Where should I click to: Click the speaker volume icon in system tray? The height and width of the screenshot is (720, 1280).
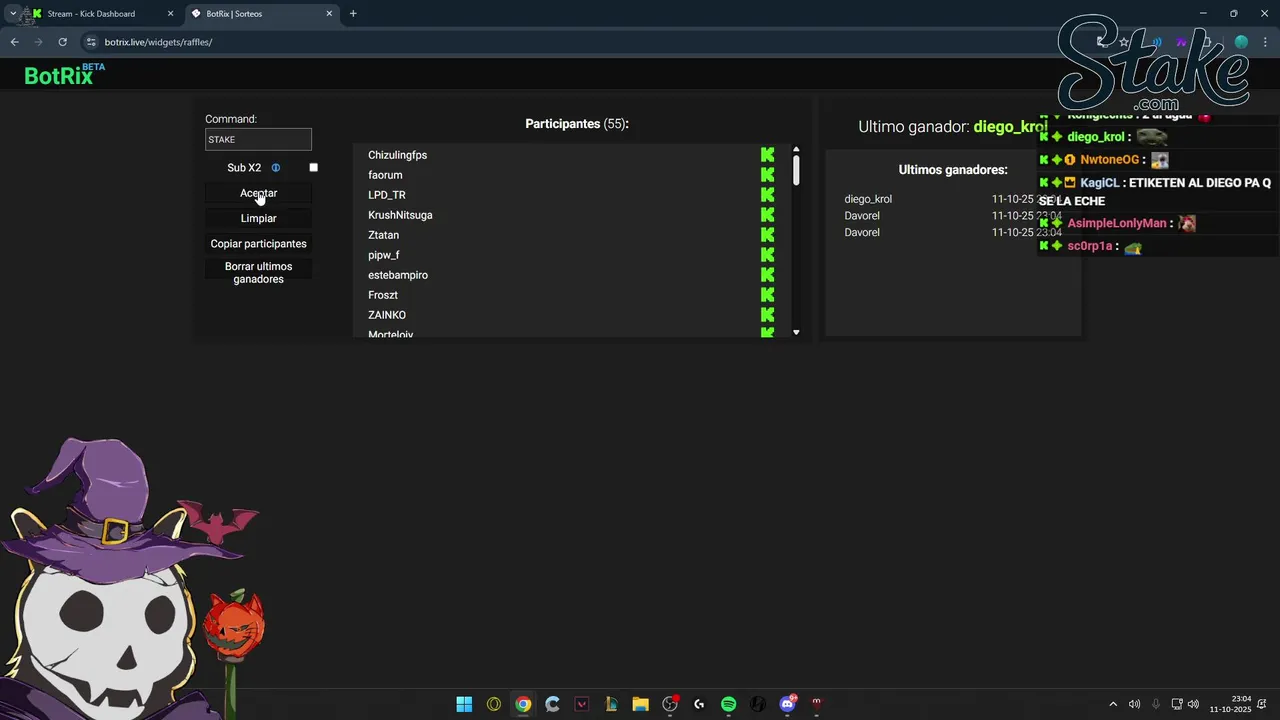(x=1193, y=704)
